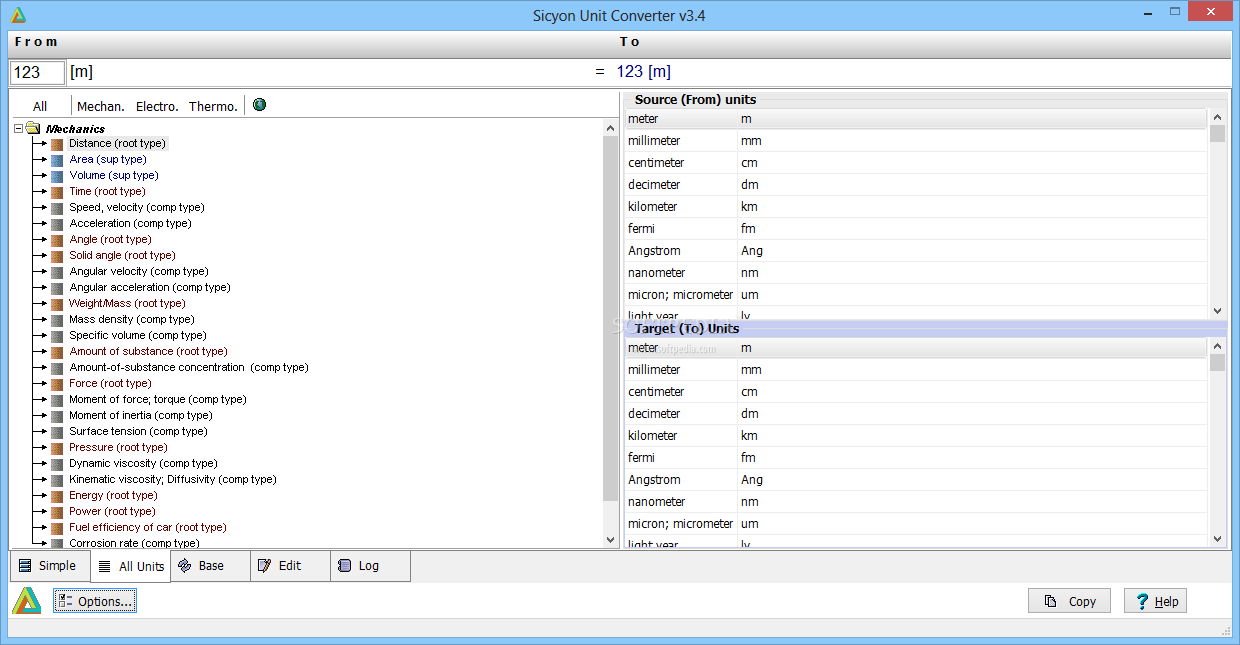Click the icon beside Pressure (root type)
This screenshot has height=645, width=1240.
coord(57,448)
